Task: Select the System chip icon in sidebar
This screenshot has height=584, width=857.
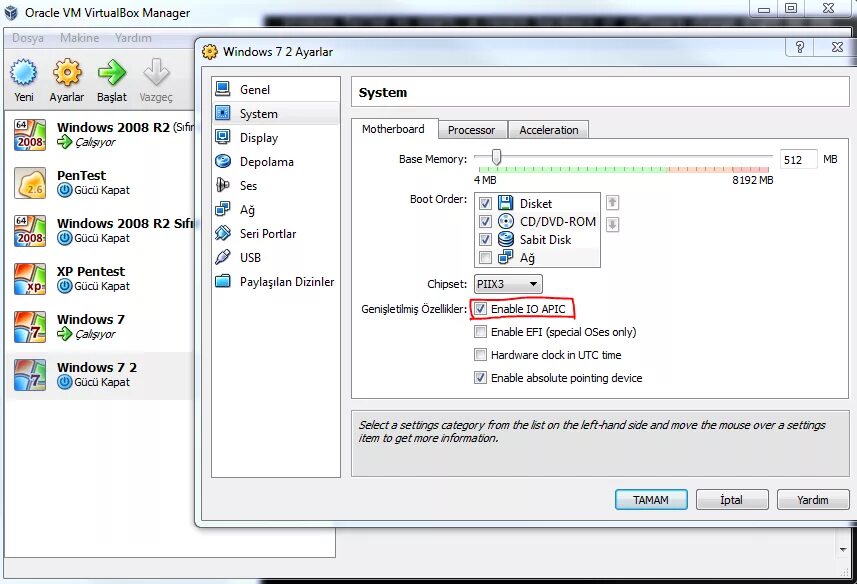Action: [x=223, y=113]
